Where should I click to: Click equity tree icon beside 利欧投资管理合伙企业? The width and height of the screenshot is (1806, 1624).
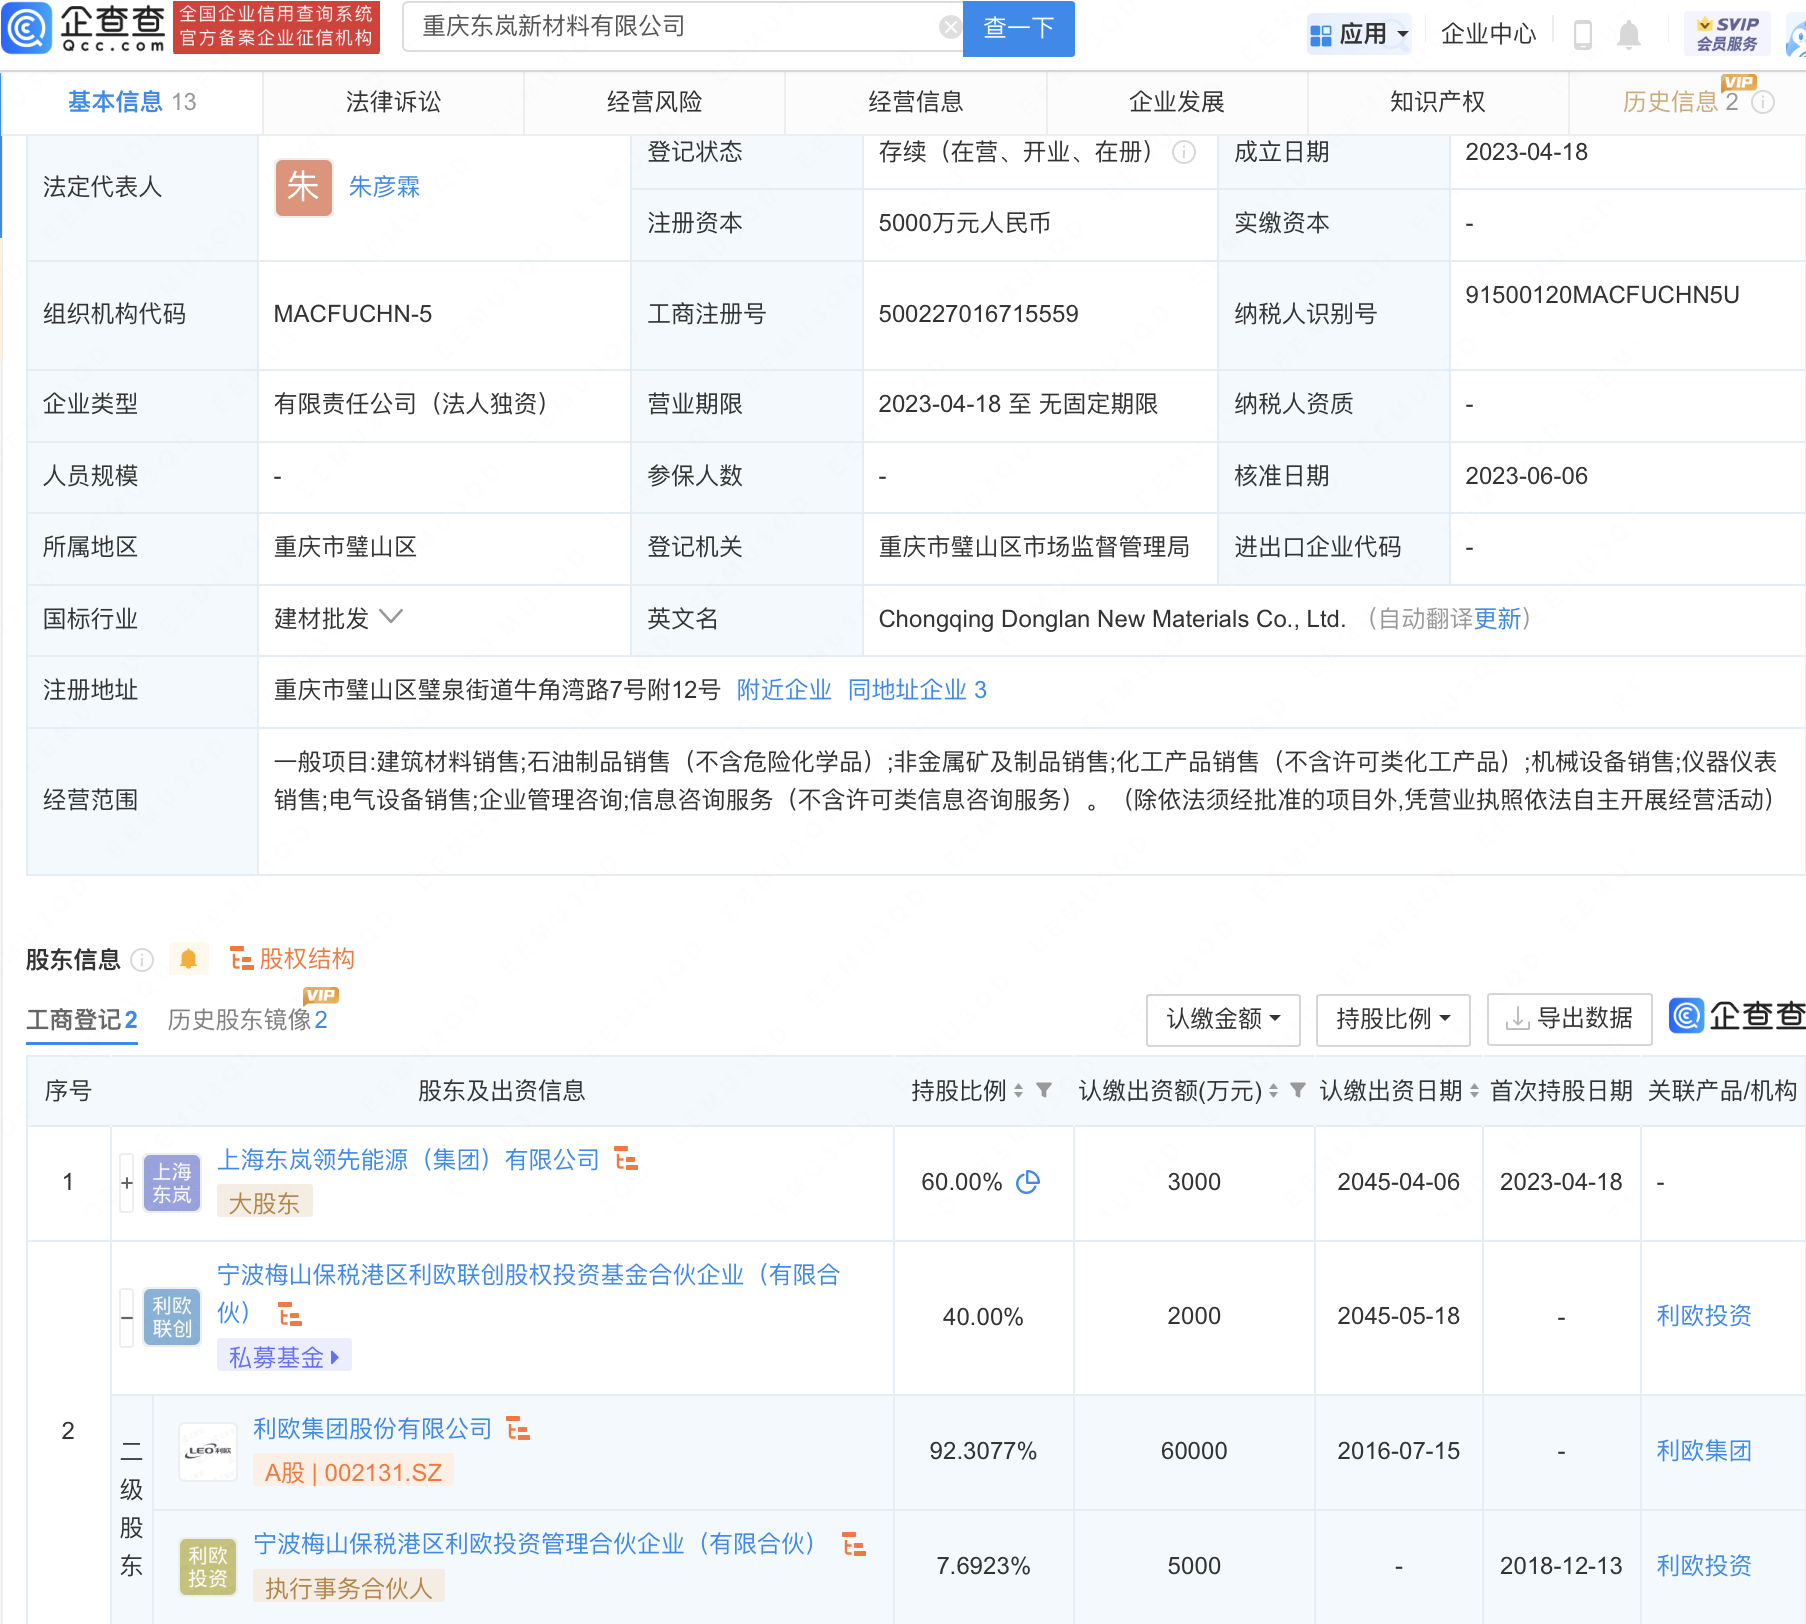[854, 1544]
